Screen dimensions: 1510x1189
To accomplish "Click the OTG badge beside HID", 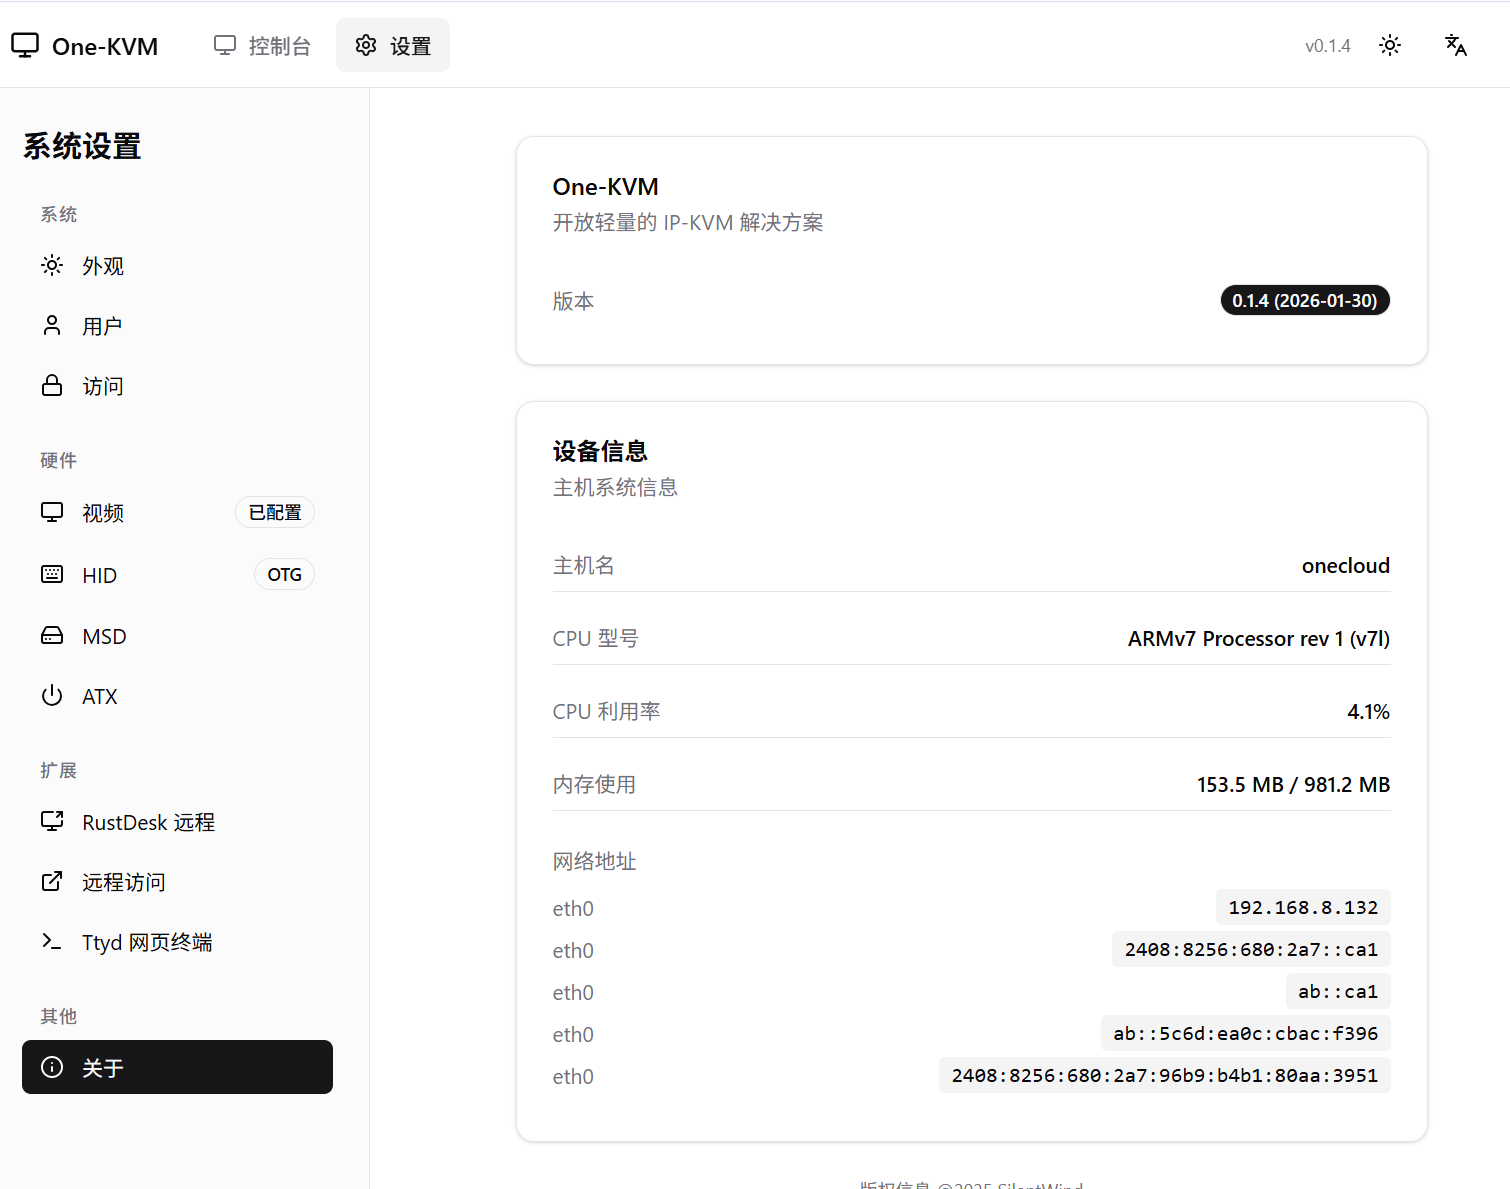I will (284, 574).
